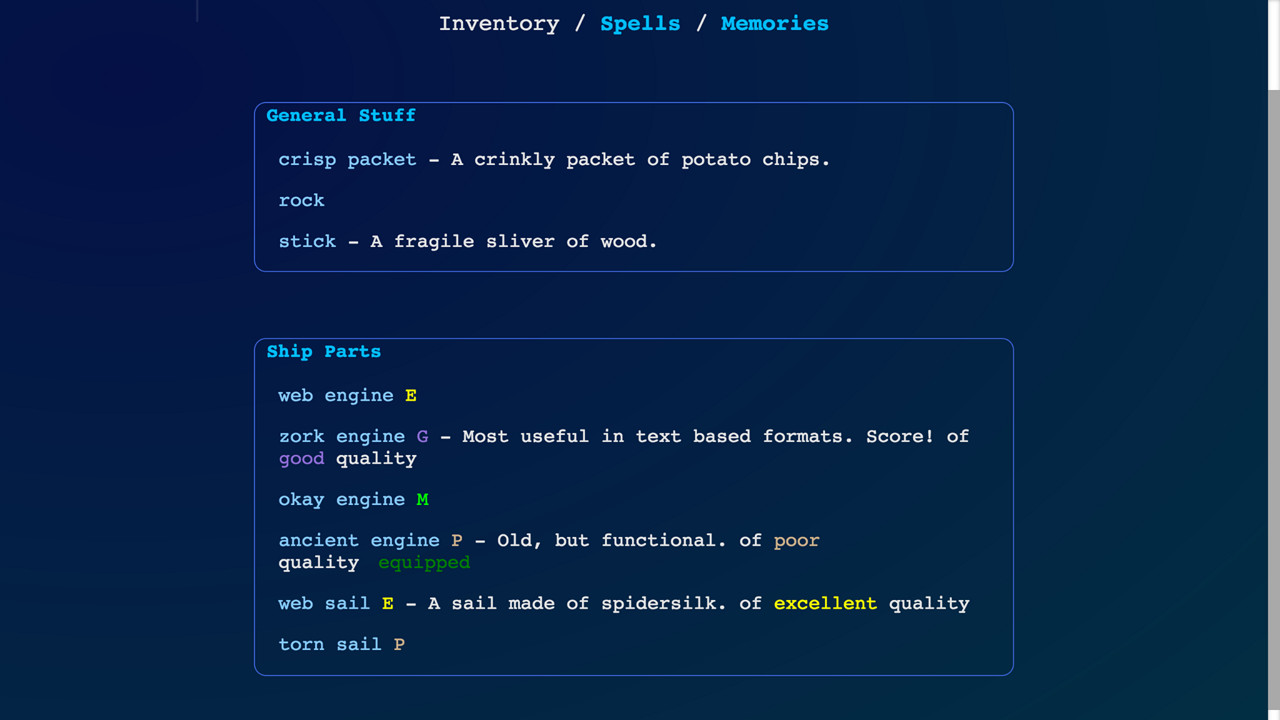Switch to the Spells tab
This screenshot has height=720, width=1280.
coord(640,23)
